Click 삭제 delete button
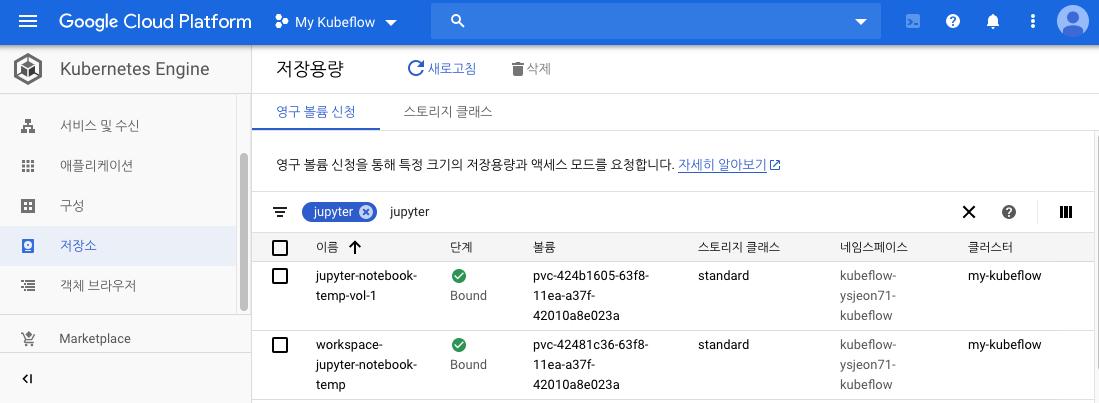The height and width of the screenshot is (403, 1099). click(x=531, y=69)
